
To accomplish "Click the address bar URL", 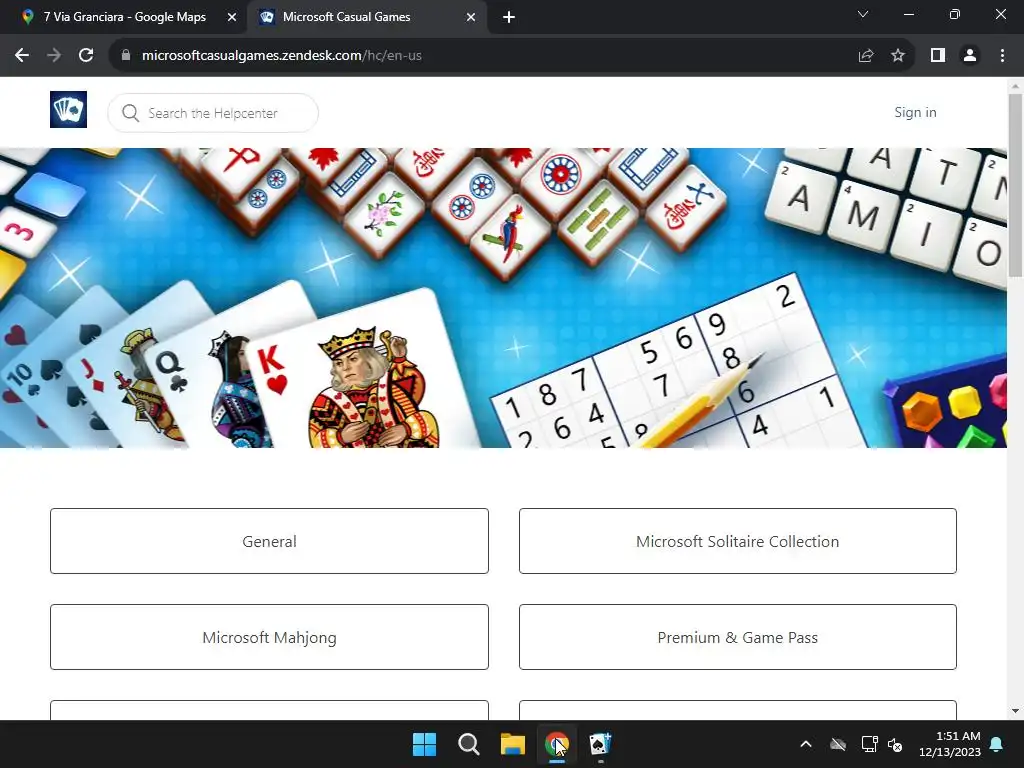I will click(x=281, y=56).
